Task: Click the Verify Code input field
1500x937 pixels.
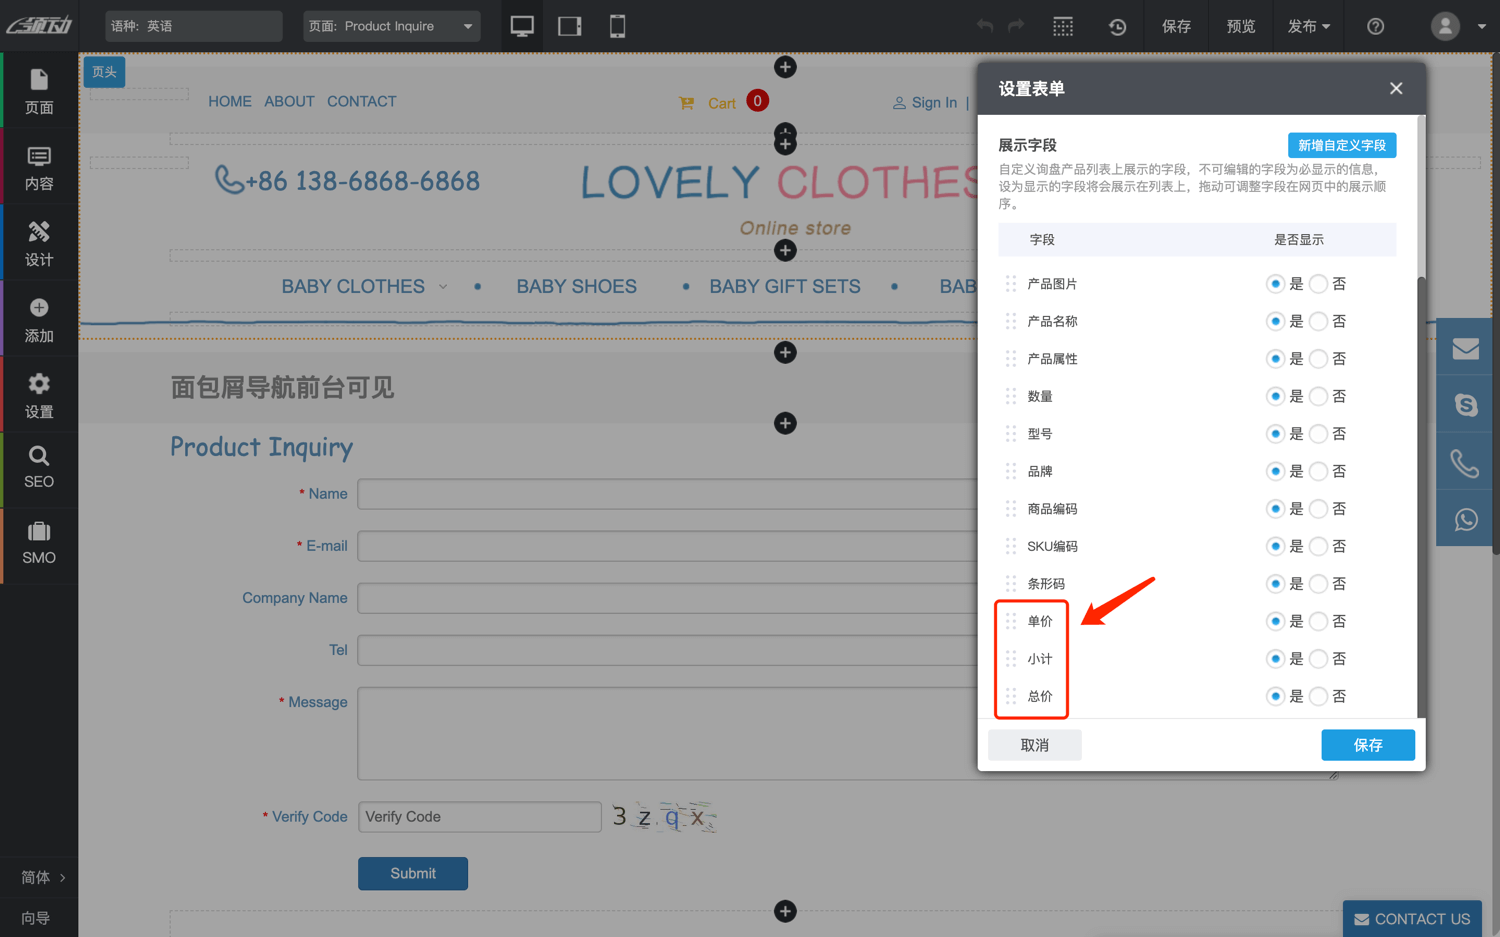Action: coord(479,817)
